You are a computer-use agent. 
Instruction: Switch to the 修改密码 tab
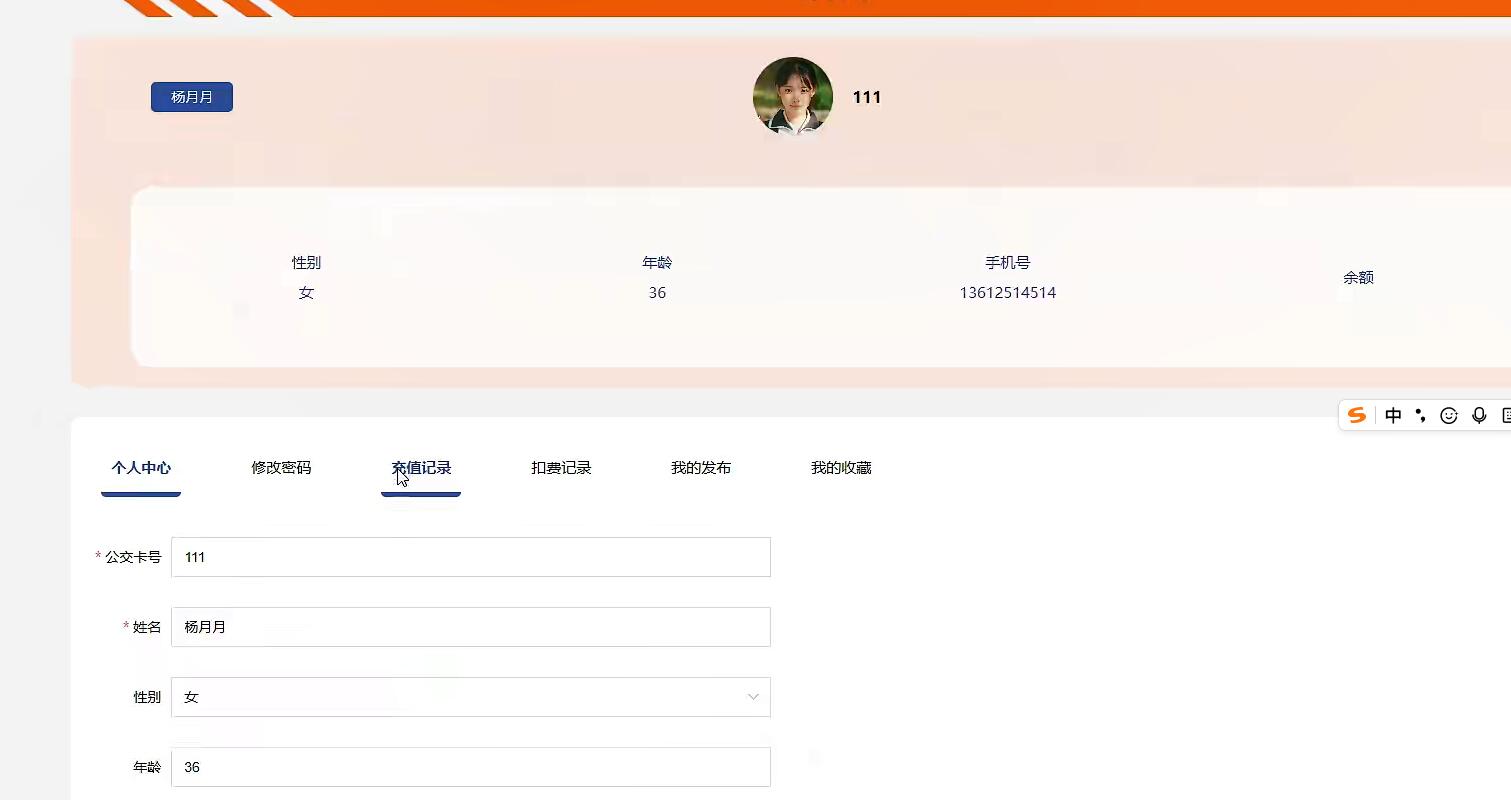click(x=280, y=467)
